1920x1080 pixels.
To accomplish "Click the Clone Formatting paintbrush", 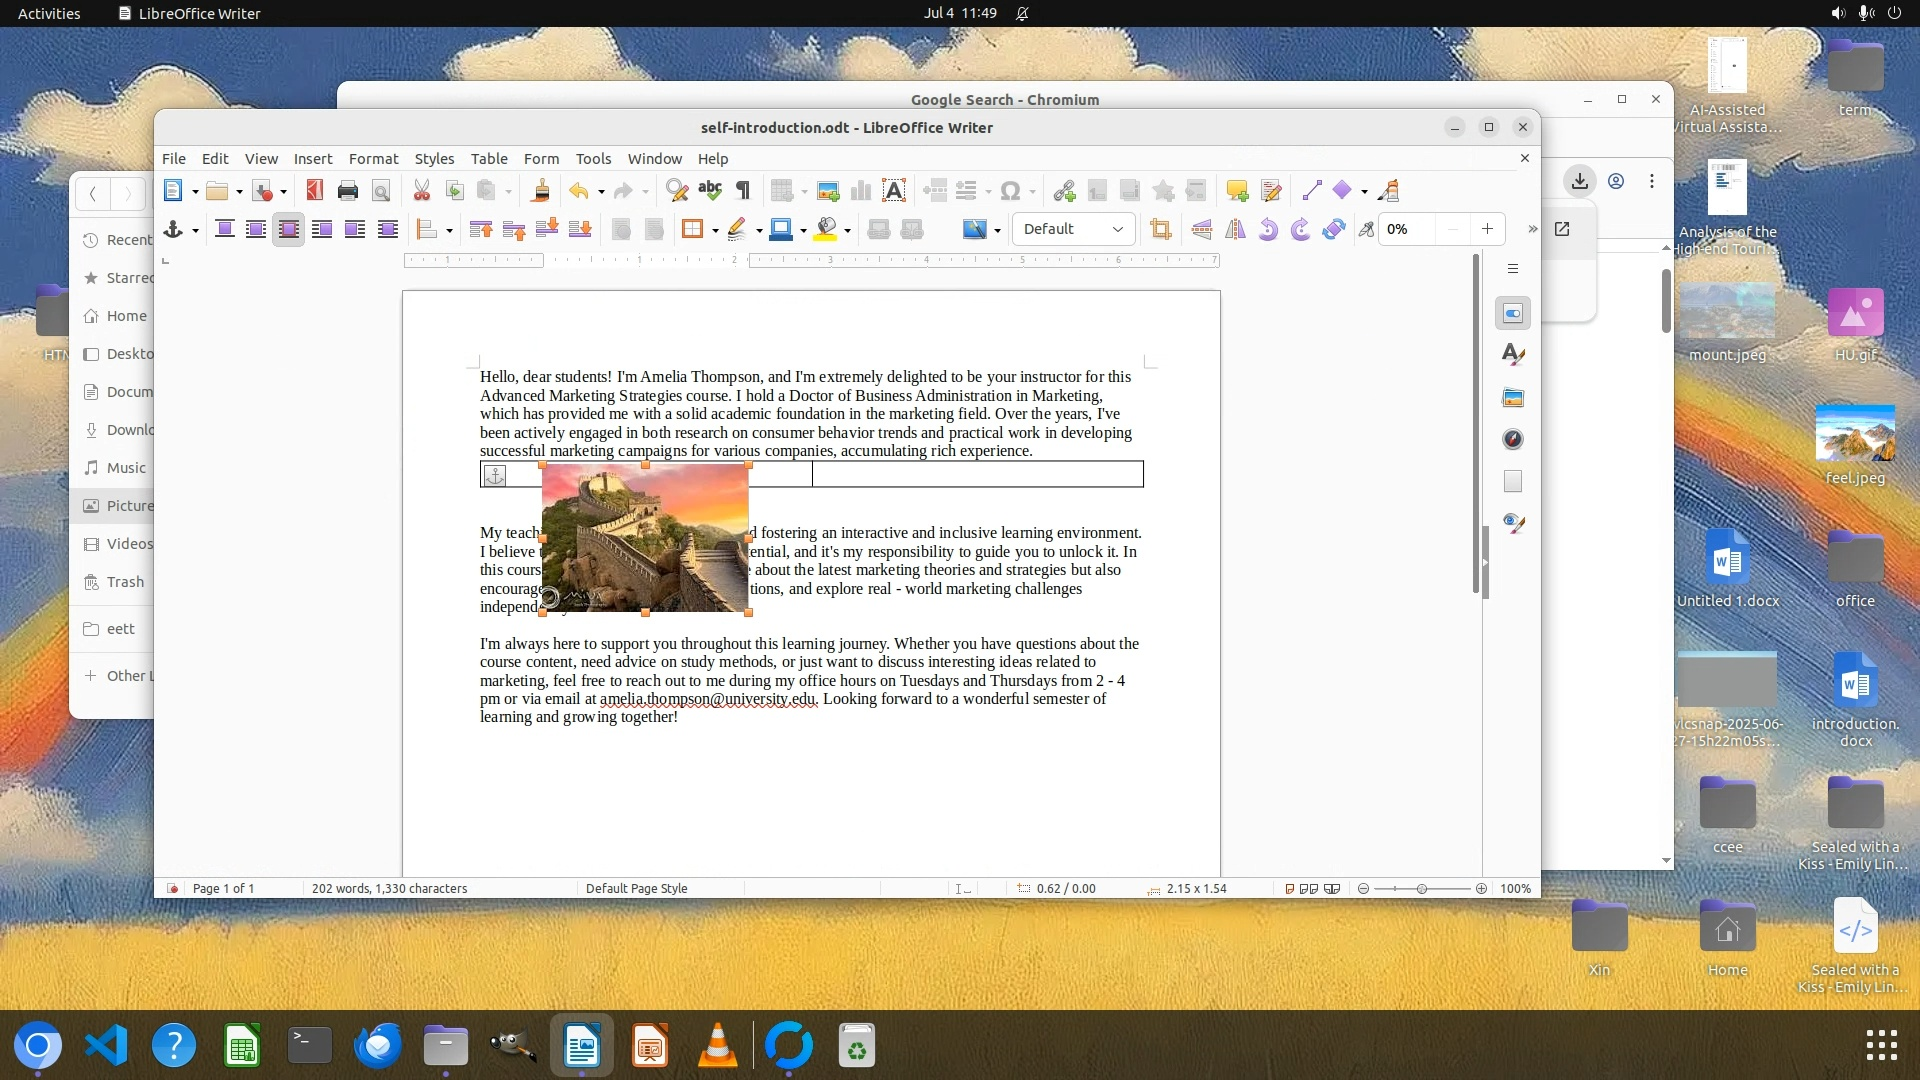I will 540,190.
